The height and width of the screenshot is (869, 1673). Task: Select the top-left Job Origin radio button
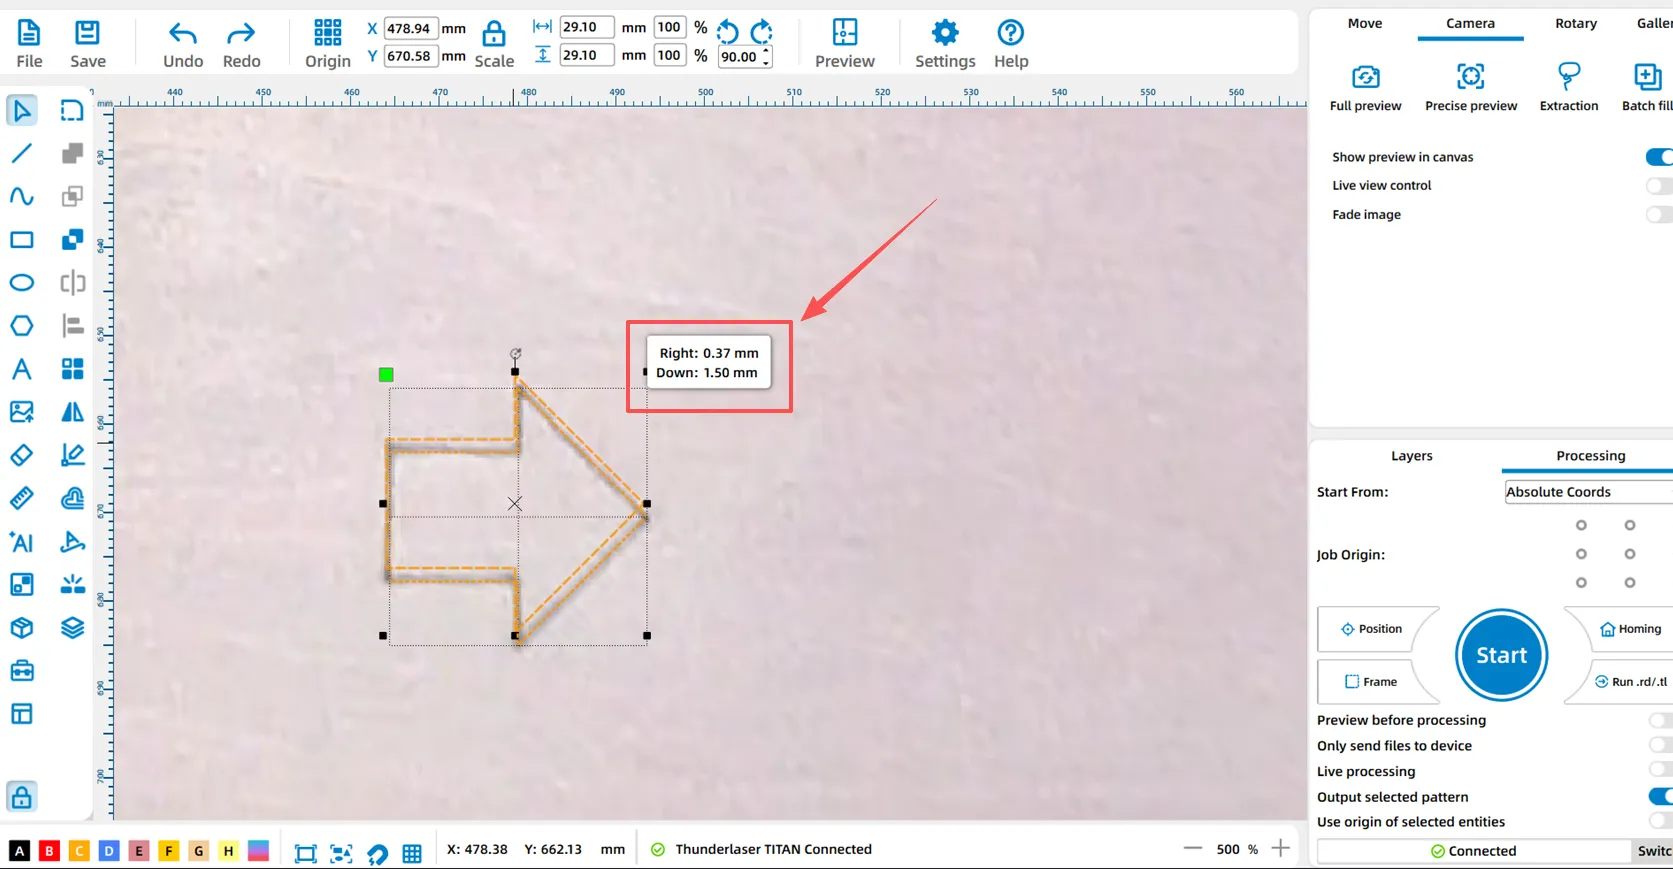(x=1581, y=525)
